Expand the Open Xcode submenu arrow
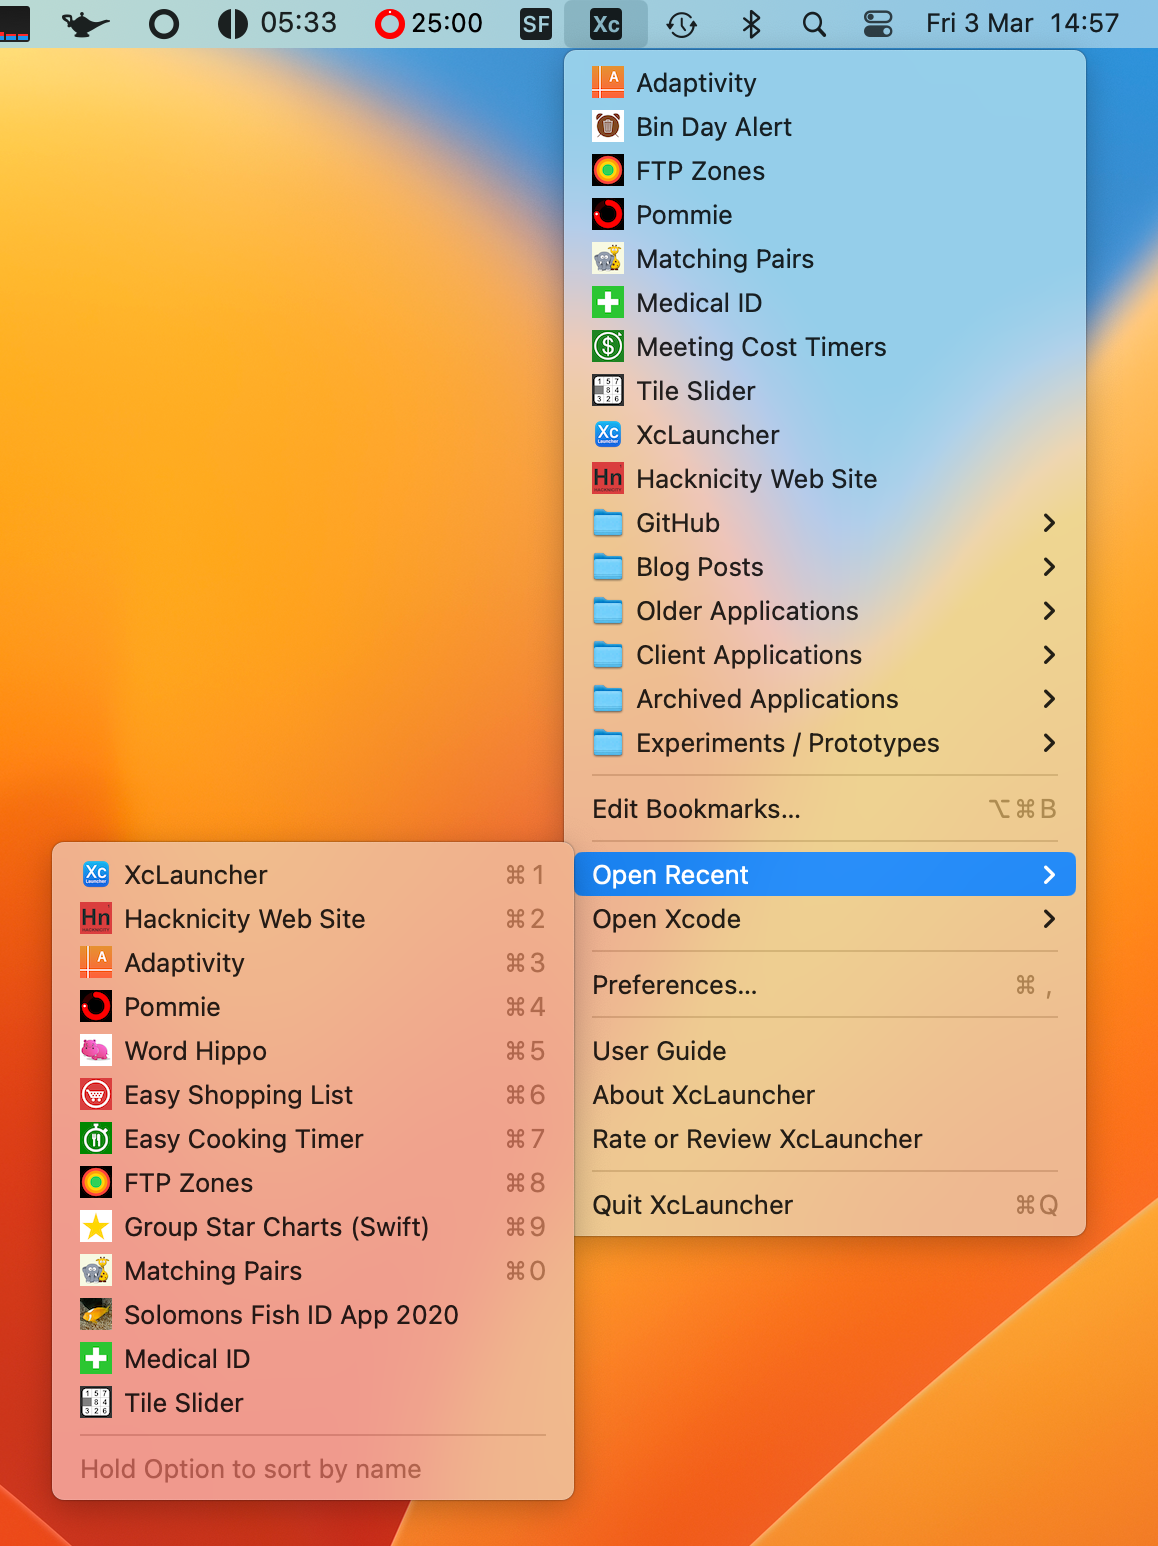The height and width of the screenshot is (1546, 1158). click(1048, 919)
